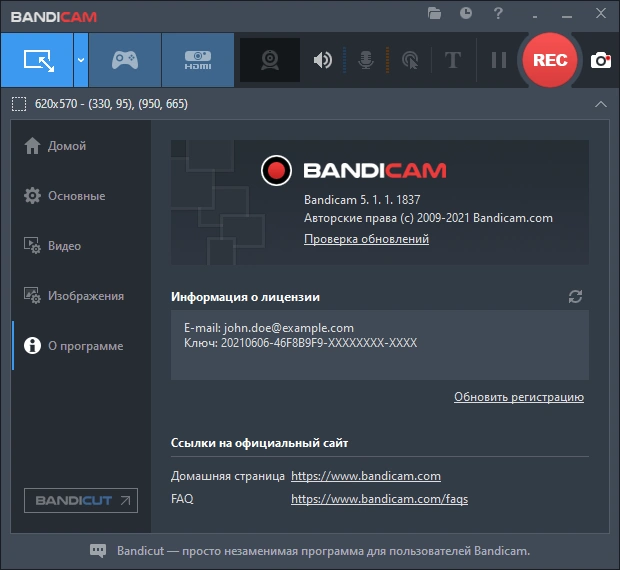Open the bandicam.com/faqs link
Image resolution: width=620 pixels, height=570 pixels.
[x=379, y=499]
